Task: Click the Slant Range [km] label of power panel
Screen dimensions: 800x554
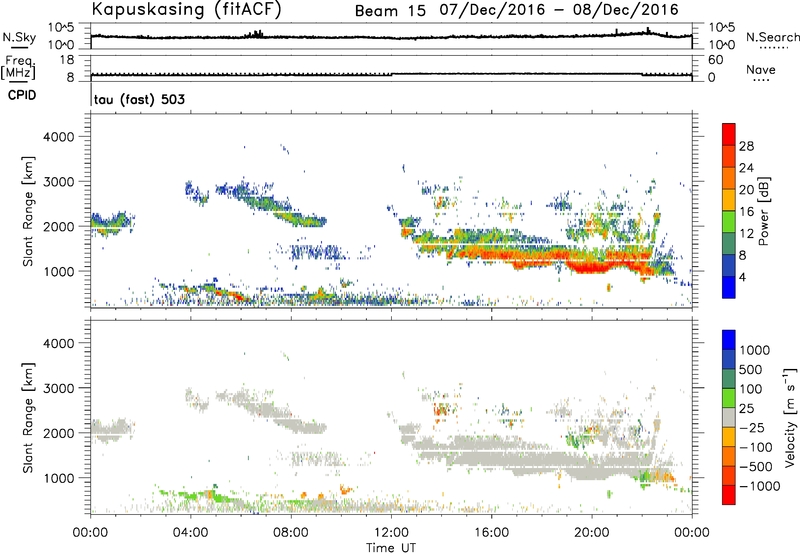Action: [28, 211]
